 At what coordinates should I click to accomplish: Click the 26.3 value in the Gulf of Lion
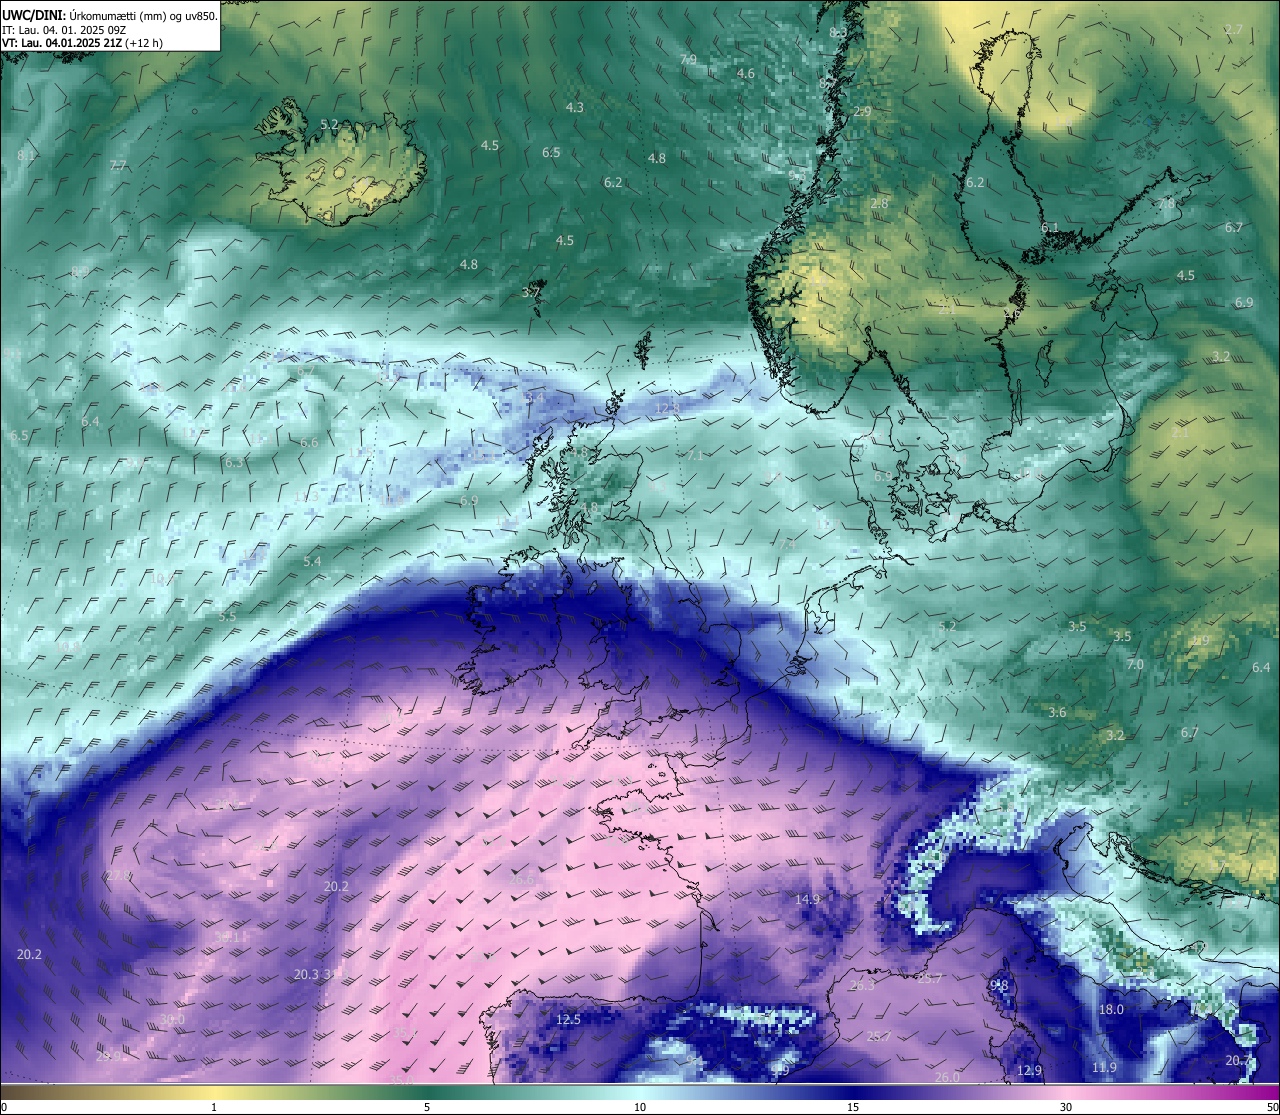point(862,985)
